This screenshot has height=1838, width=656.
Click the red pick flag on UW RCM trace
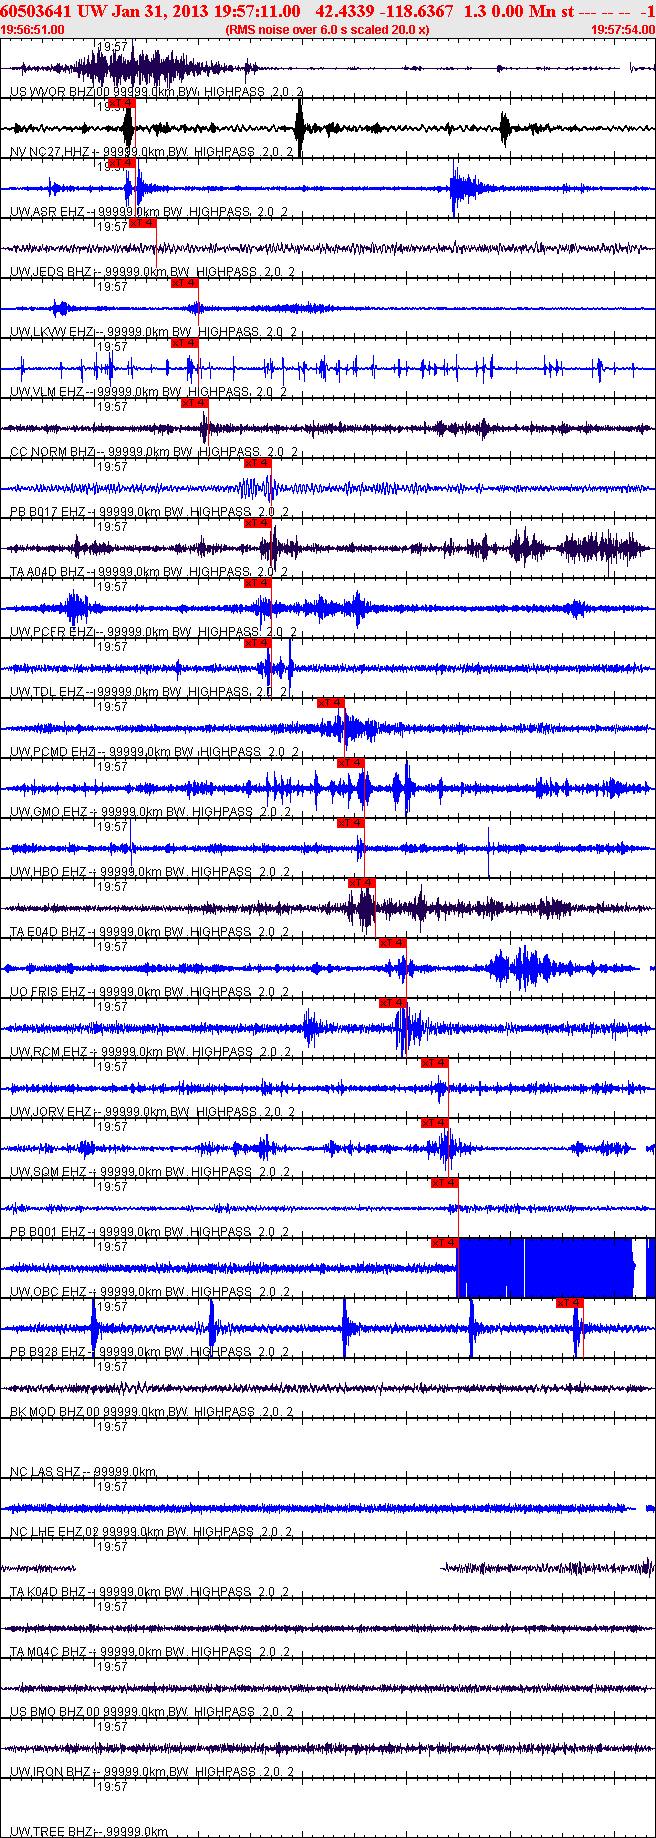coord(392,1003)
